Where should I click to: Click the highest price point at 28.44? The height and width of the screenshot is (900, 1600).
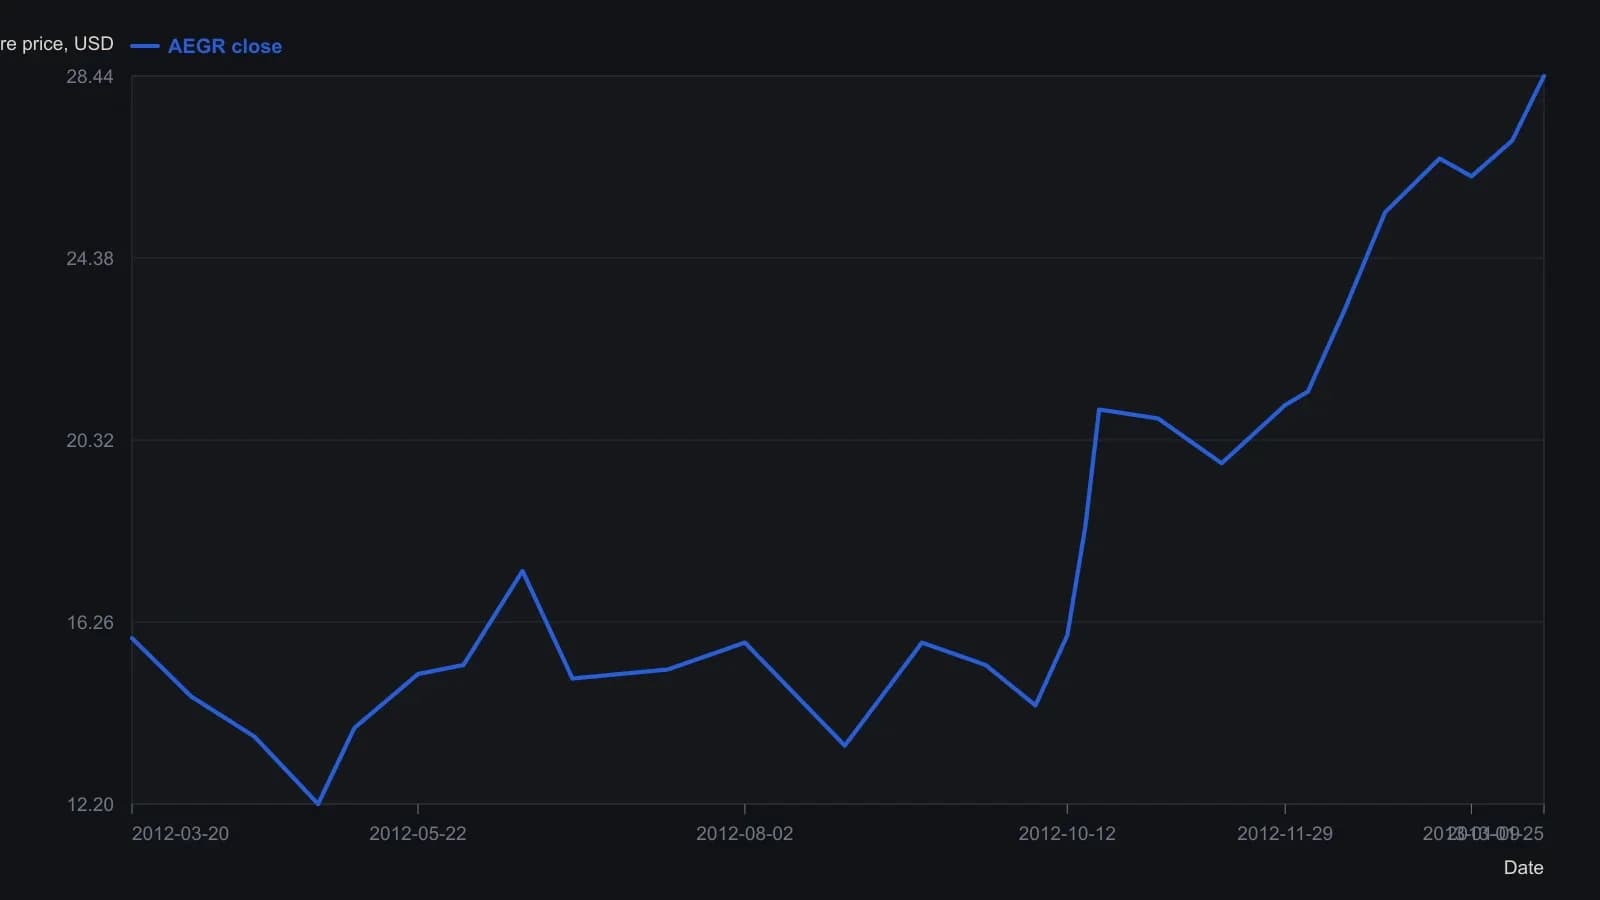click(x=1544, y=76)
